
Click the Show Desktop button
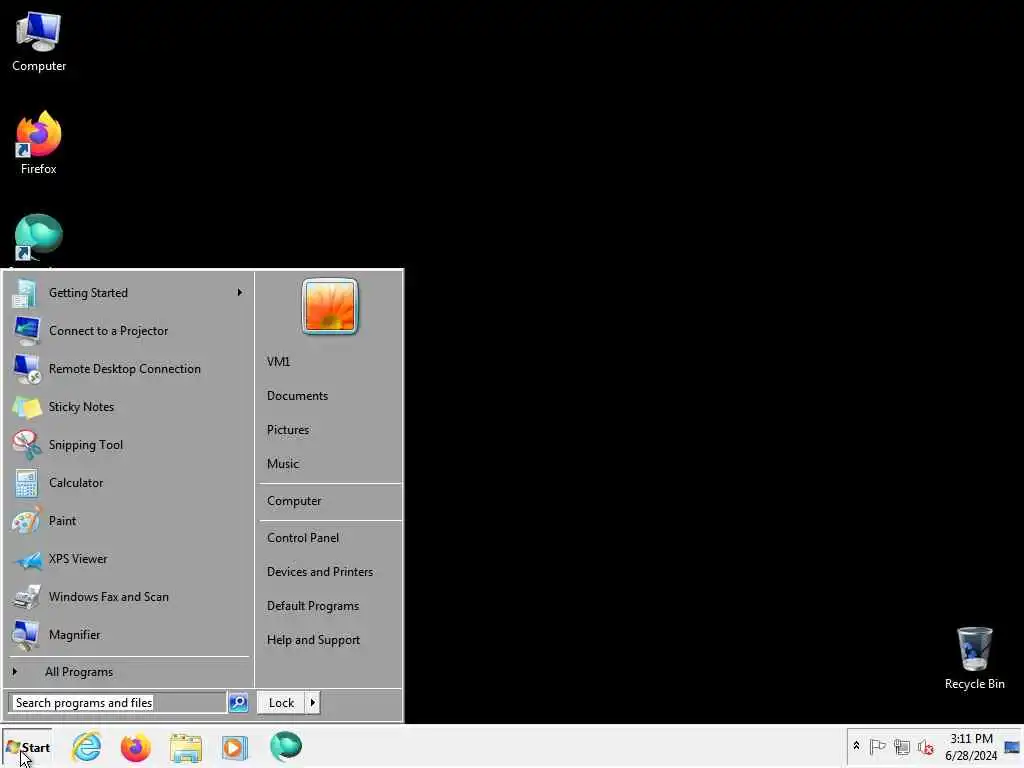point(1012,746)
